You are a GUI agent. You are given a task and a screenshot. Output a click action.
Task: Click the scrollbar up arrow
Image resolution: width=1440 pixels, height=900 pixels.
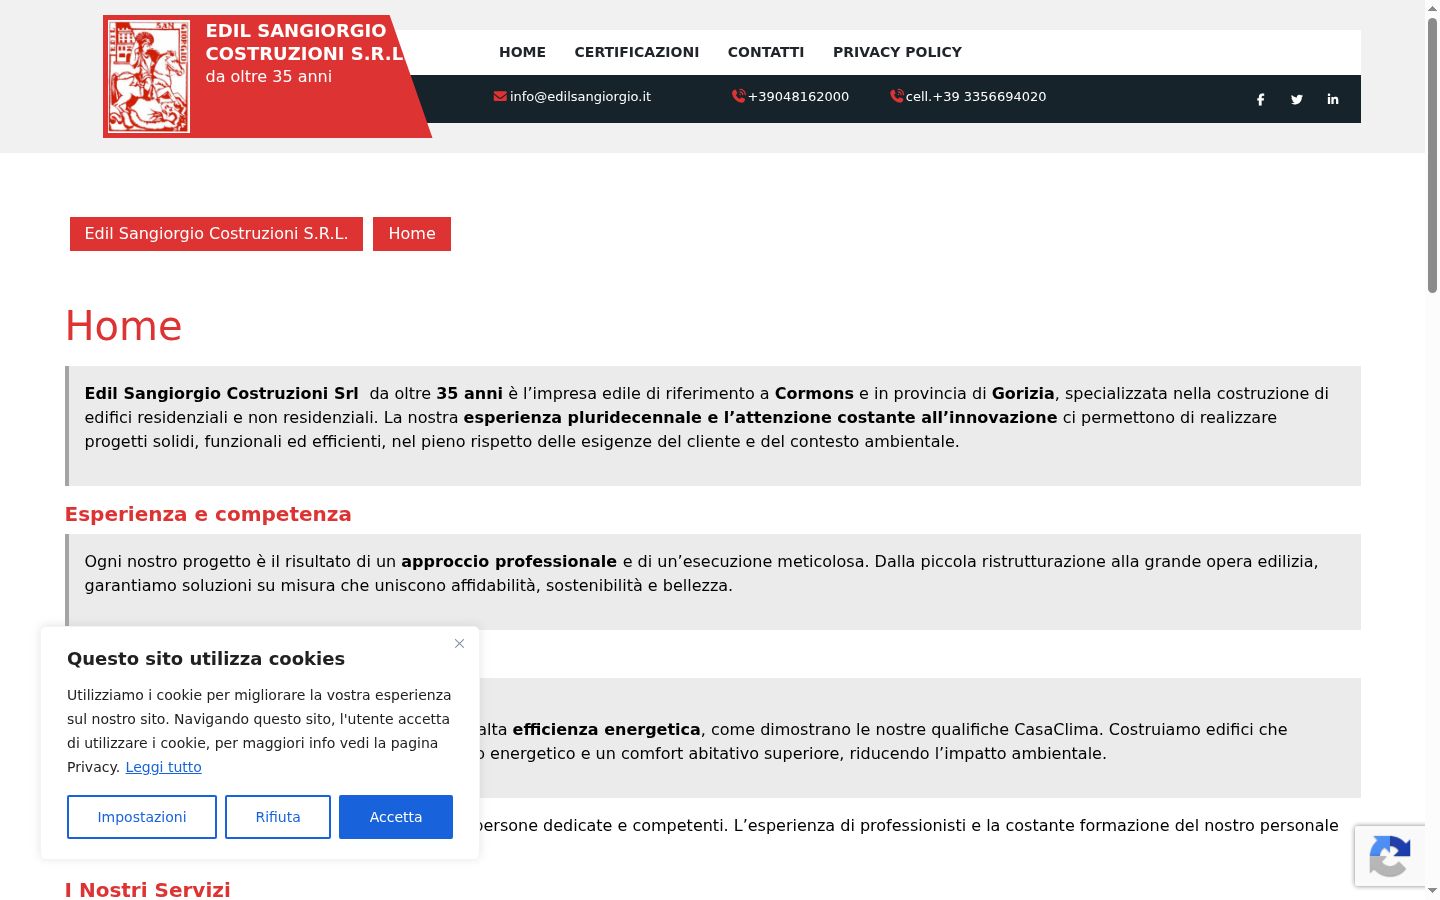coord(1432,7)
